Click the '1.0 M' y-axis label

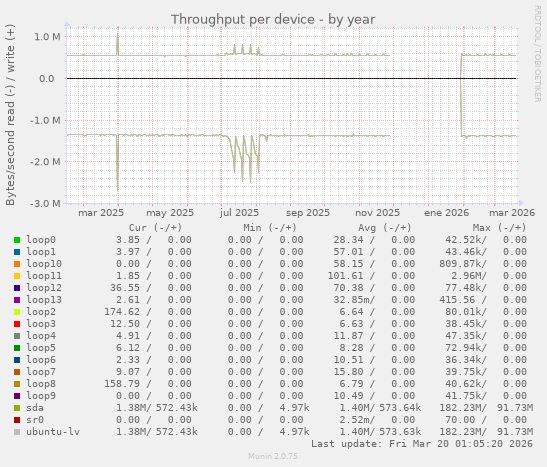[47, 37]
